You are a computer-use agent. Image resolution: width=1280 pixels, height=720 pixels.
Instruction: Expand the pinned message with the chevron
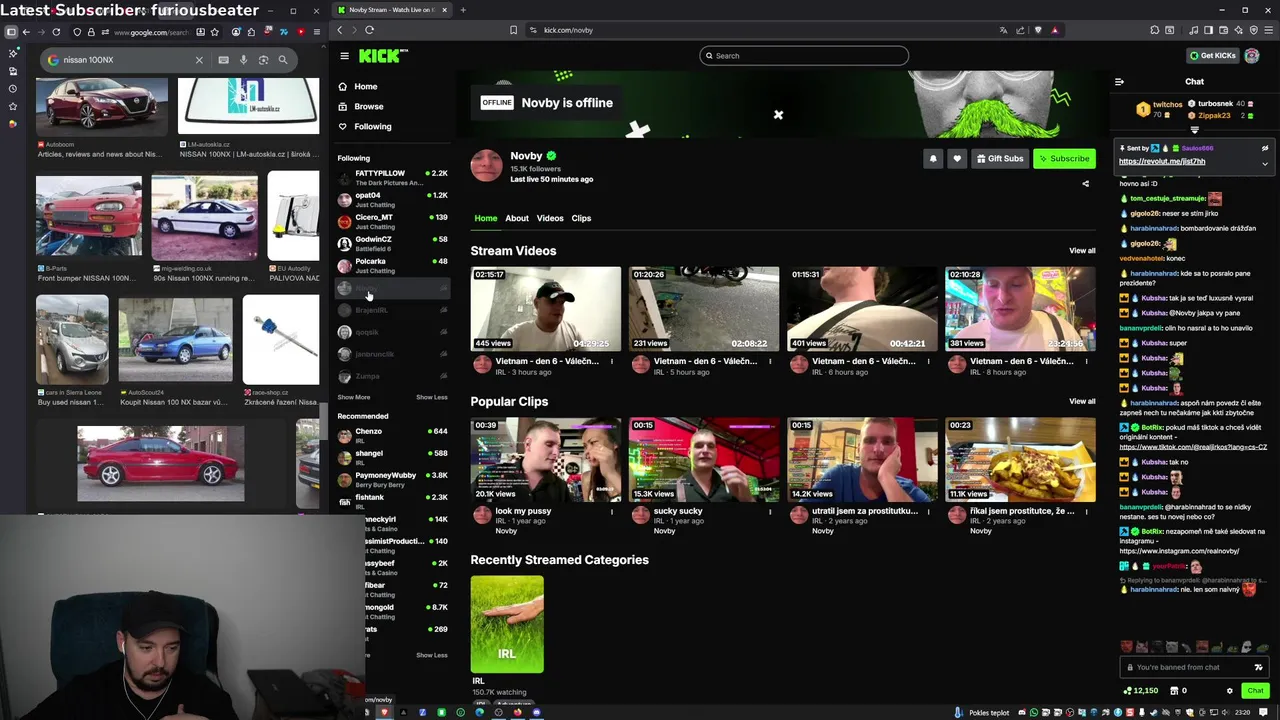1264,163
